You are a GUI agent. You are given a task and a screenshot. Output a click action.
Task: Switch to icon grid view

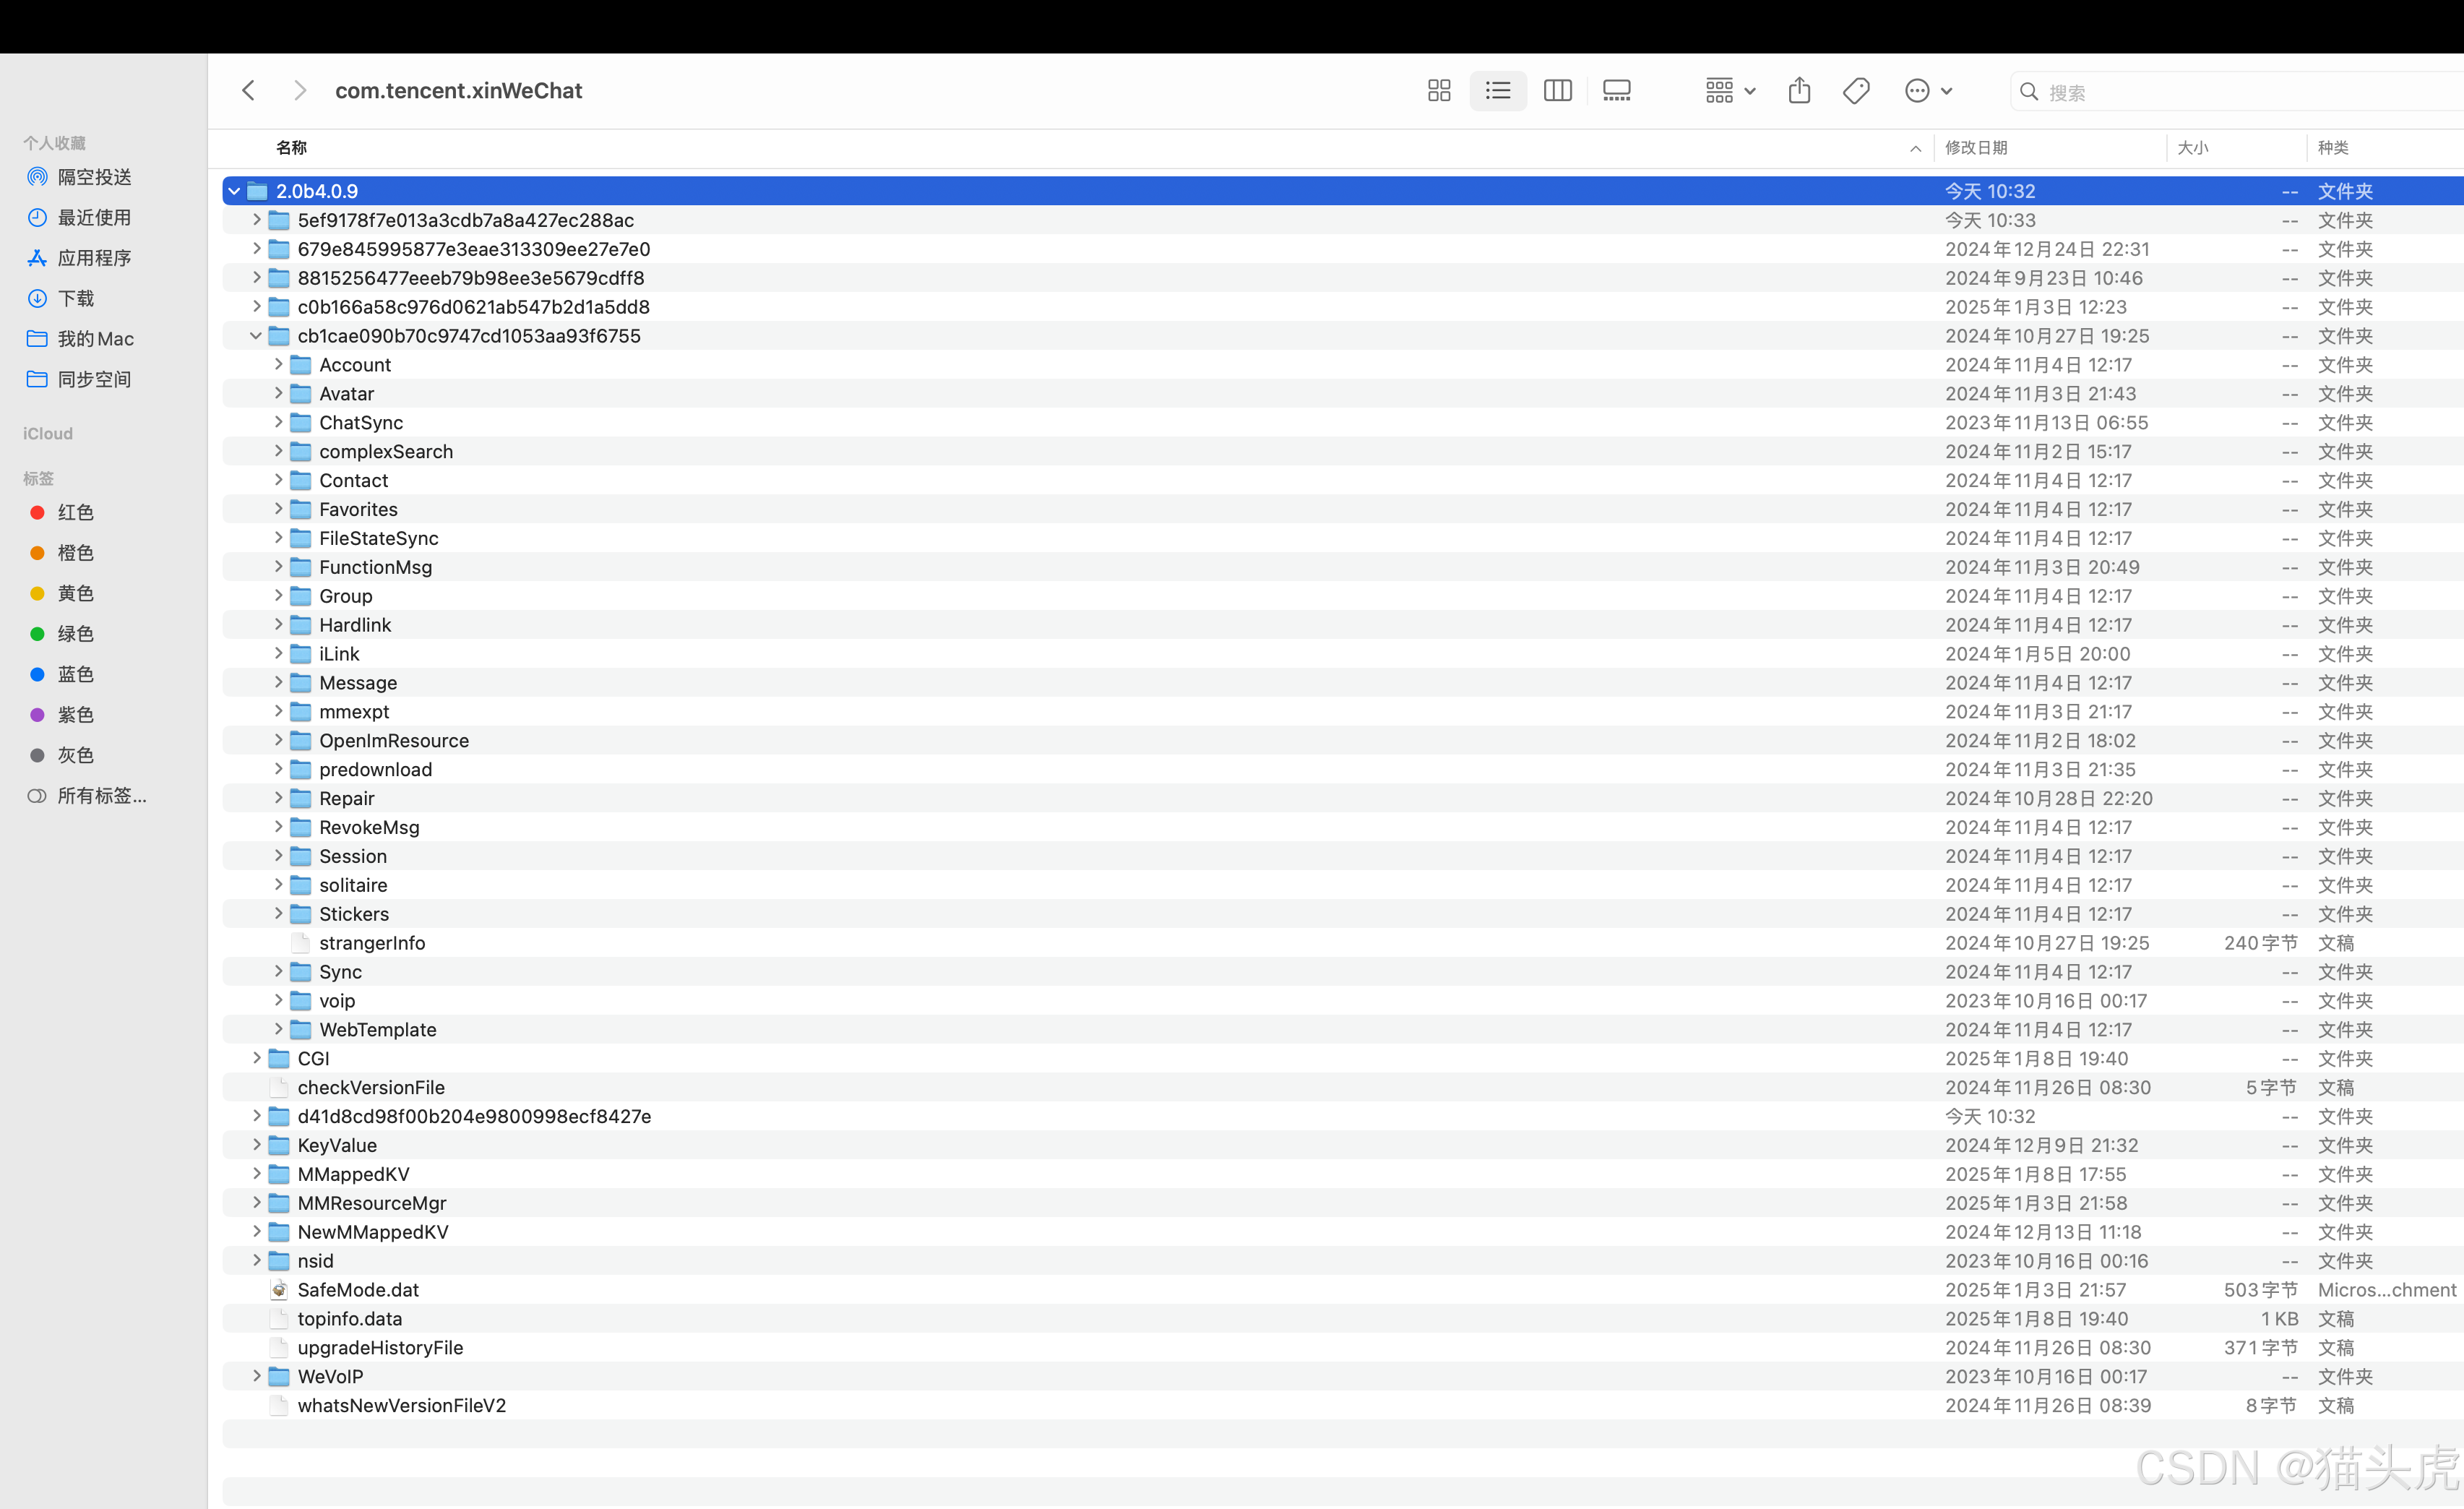click(1438, 91)
